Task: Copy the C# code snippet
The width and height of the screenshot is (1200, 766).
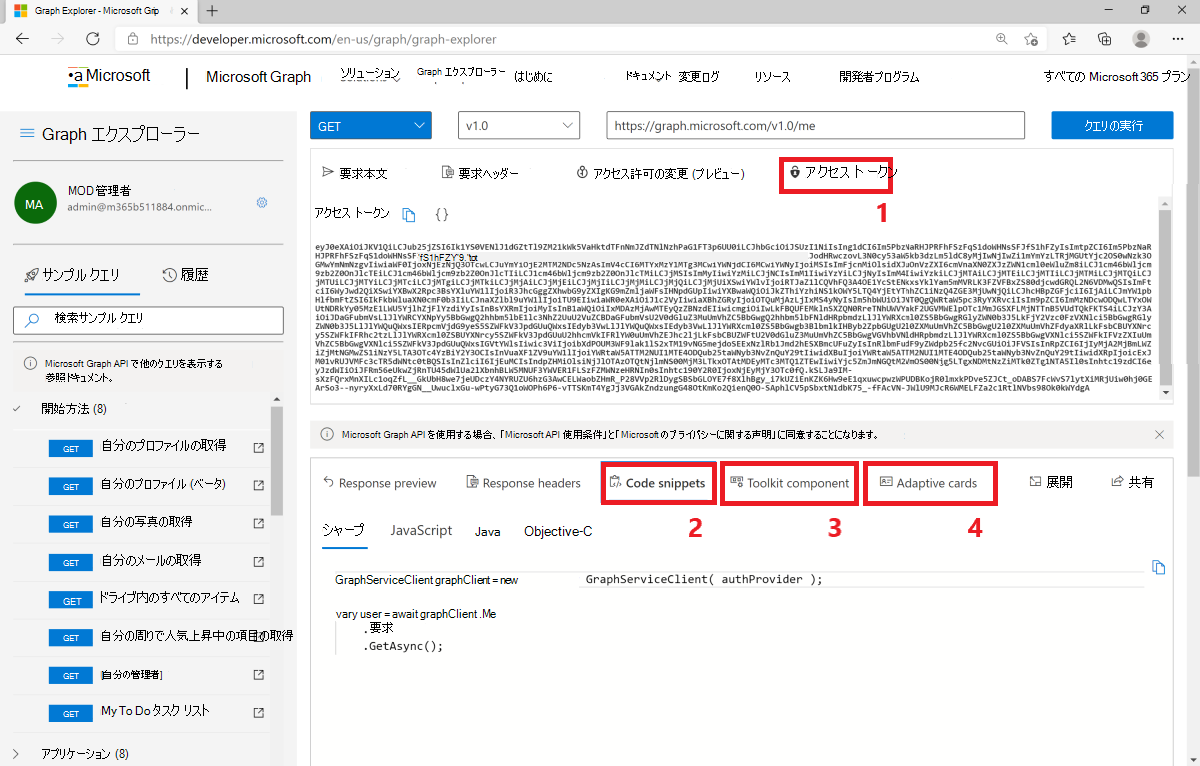Action: (x=1158, y=567)
